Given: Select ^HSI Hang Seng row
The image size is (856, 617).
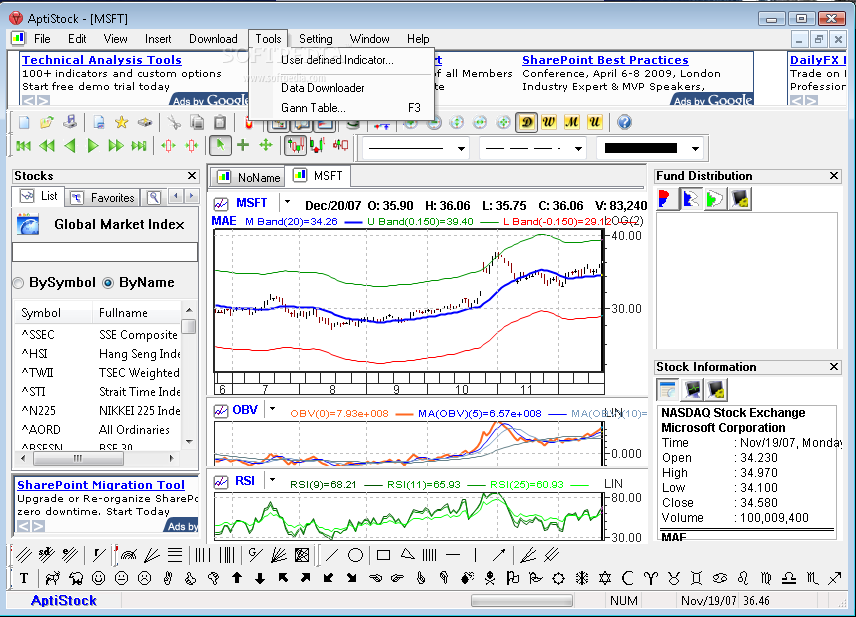Looking at the screenshot, I should coord(99,354).
